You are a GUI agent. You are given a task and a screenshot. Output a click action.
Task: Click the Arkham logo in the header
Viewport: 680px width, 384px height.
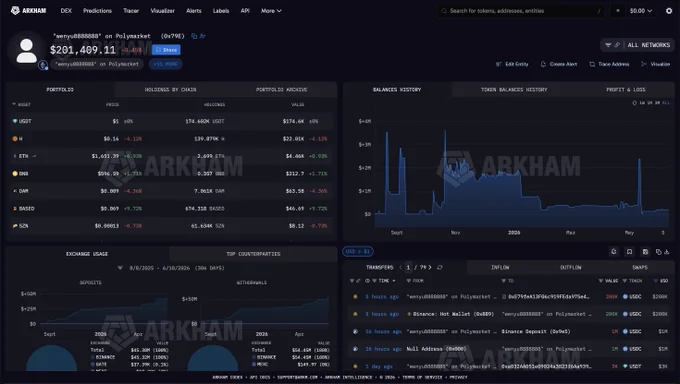coord(28,10)
